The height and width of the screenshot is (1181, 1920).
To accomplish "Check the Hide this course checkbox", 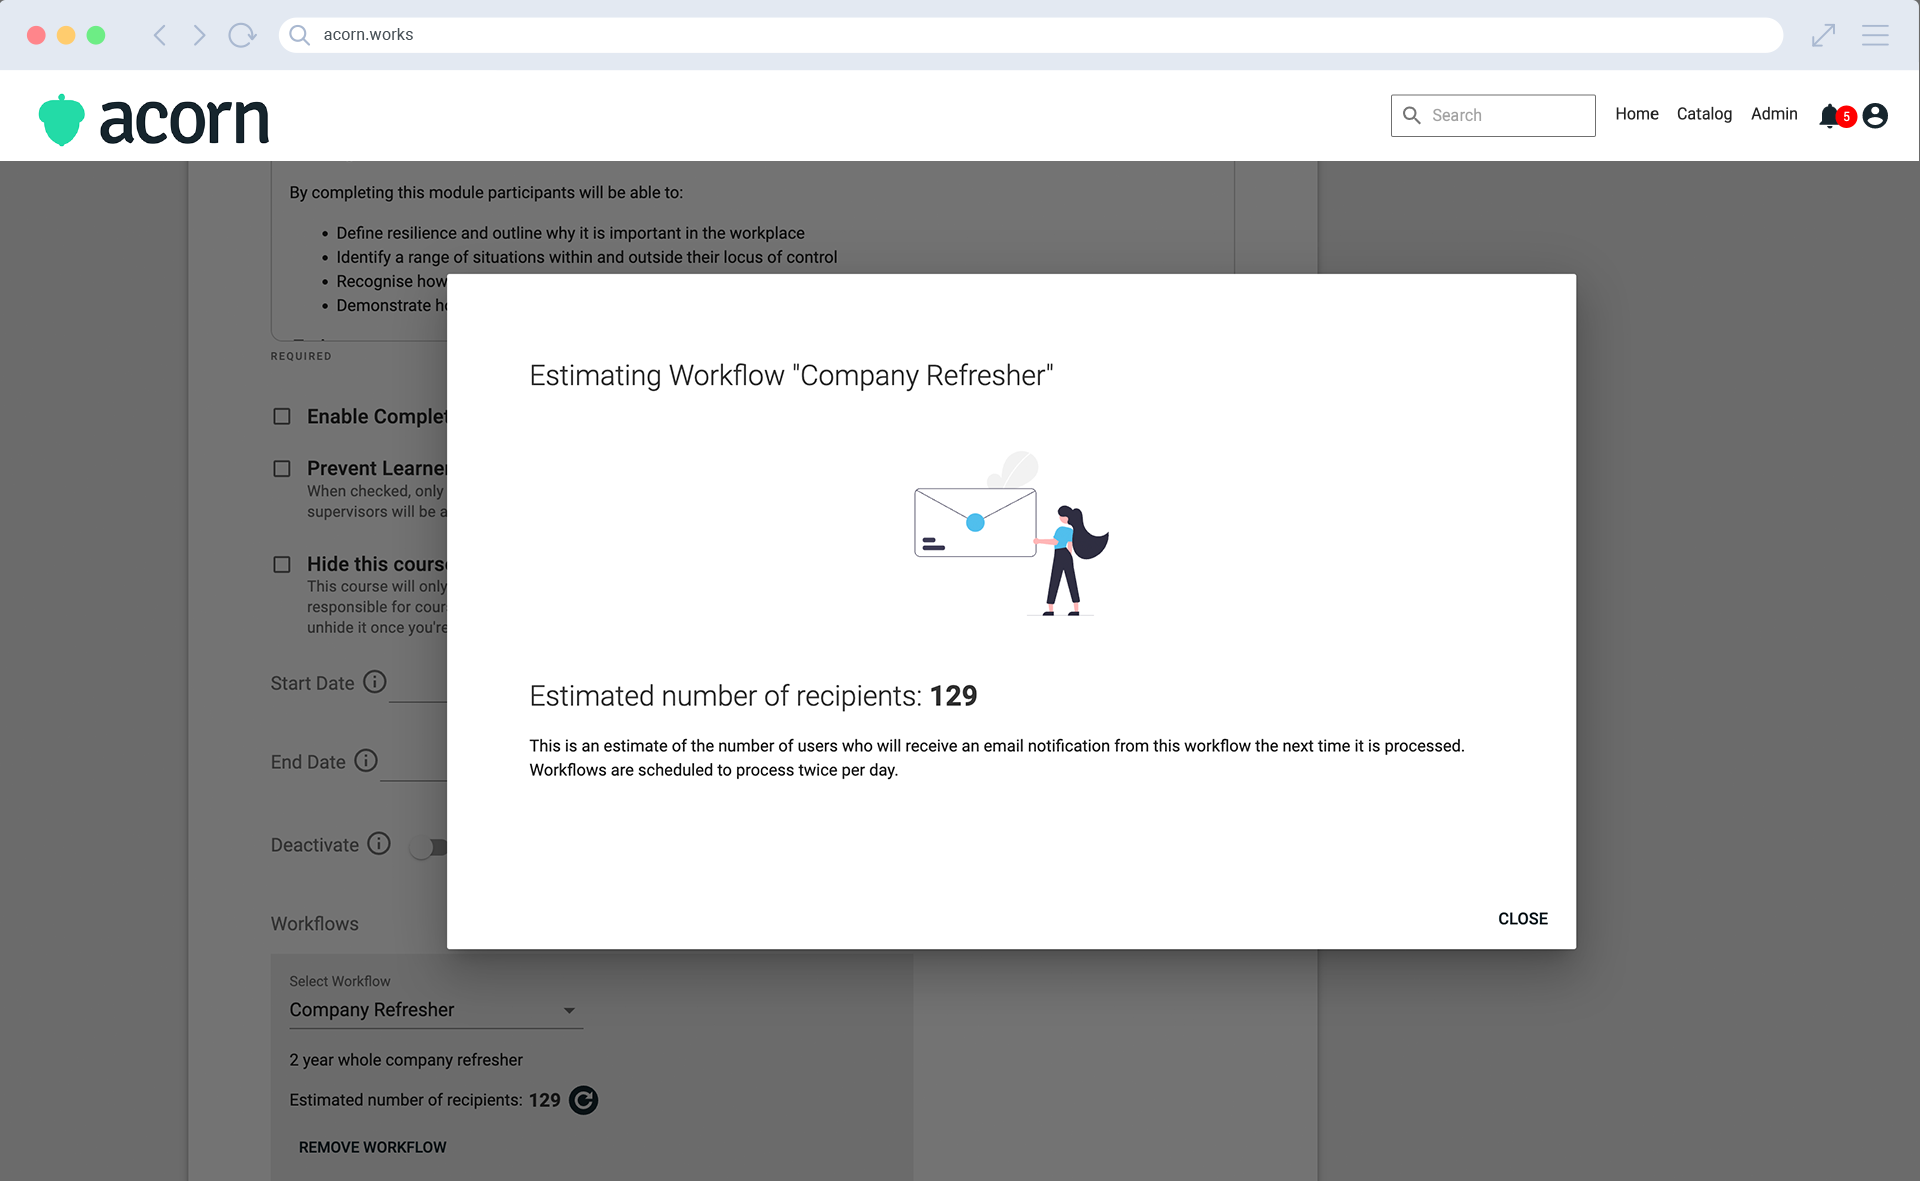I will [282, 564].
